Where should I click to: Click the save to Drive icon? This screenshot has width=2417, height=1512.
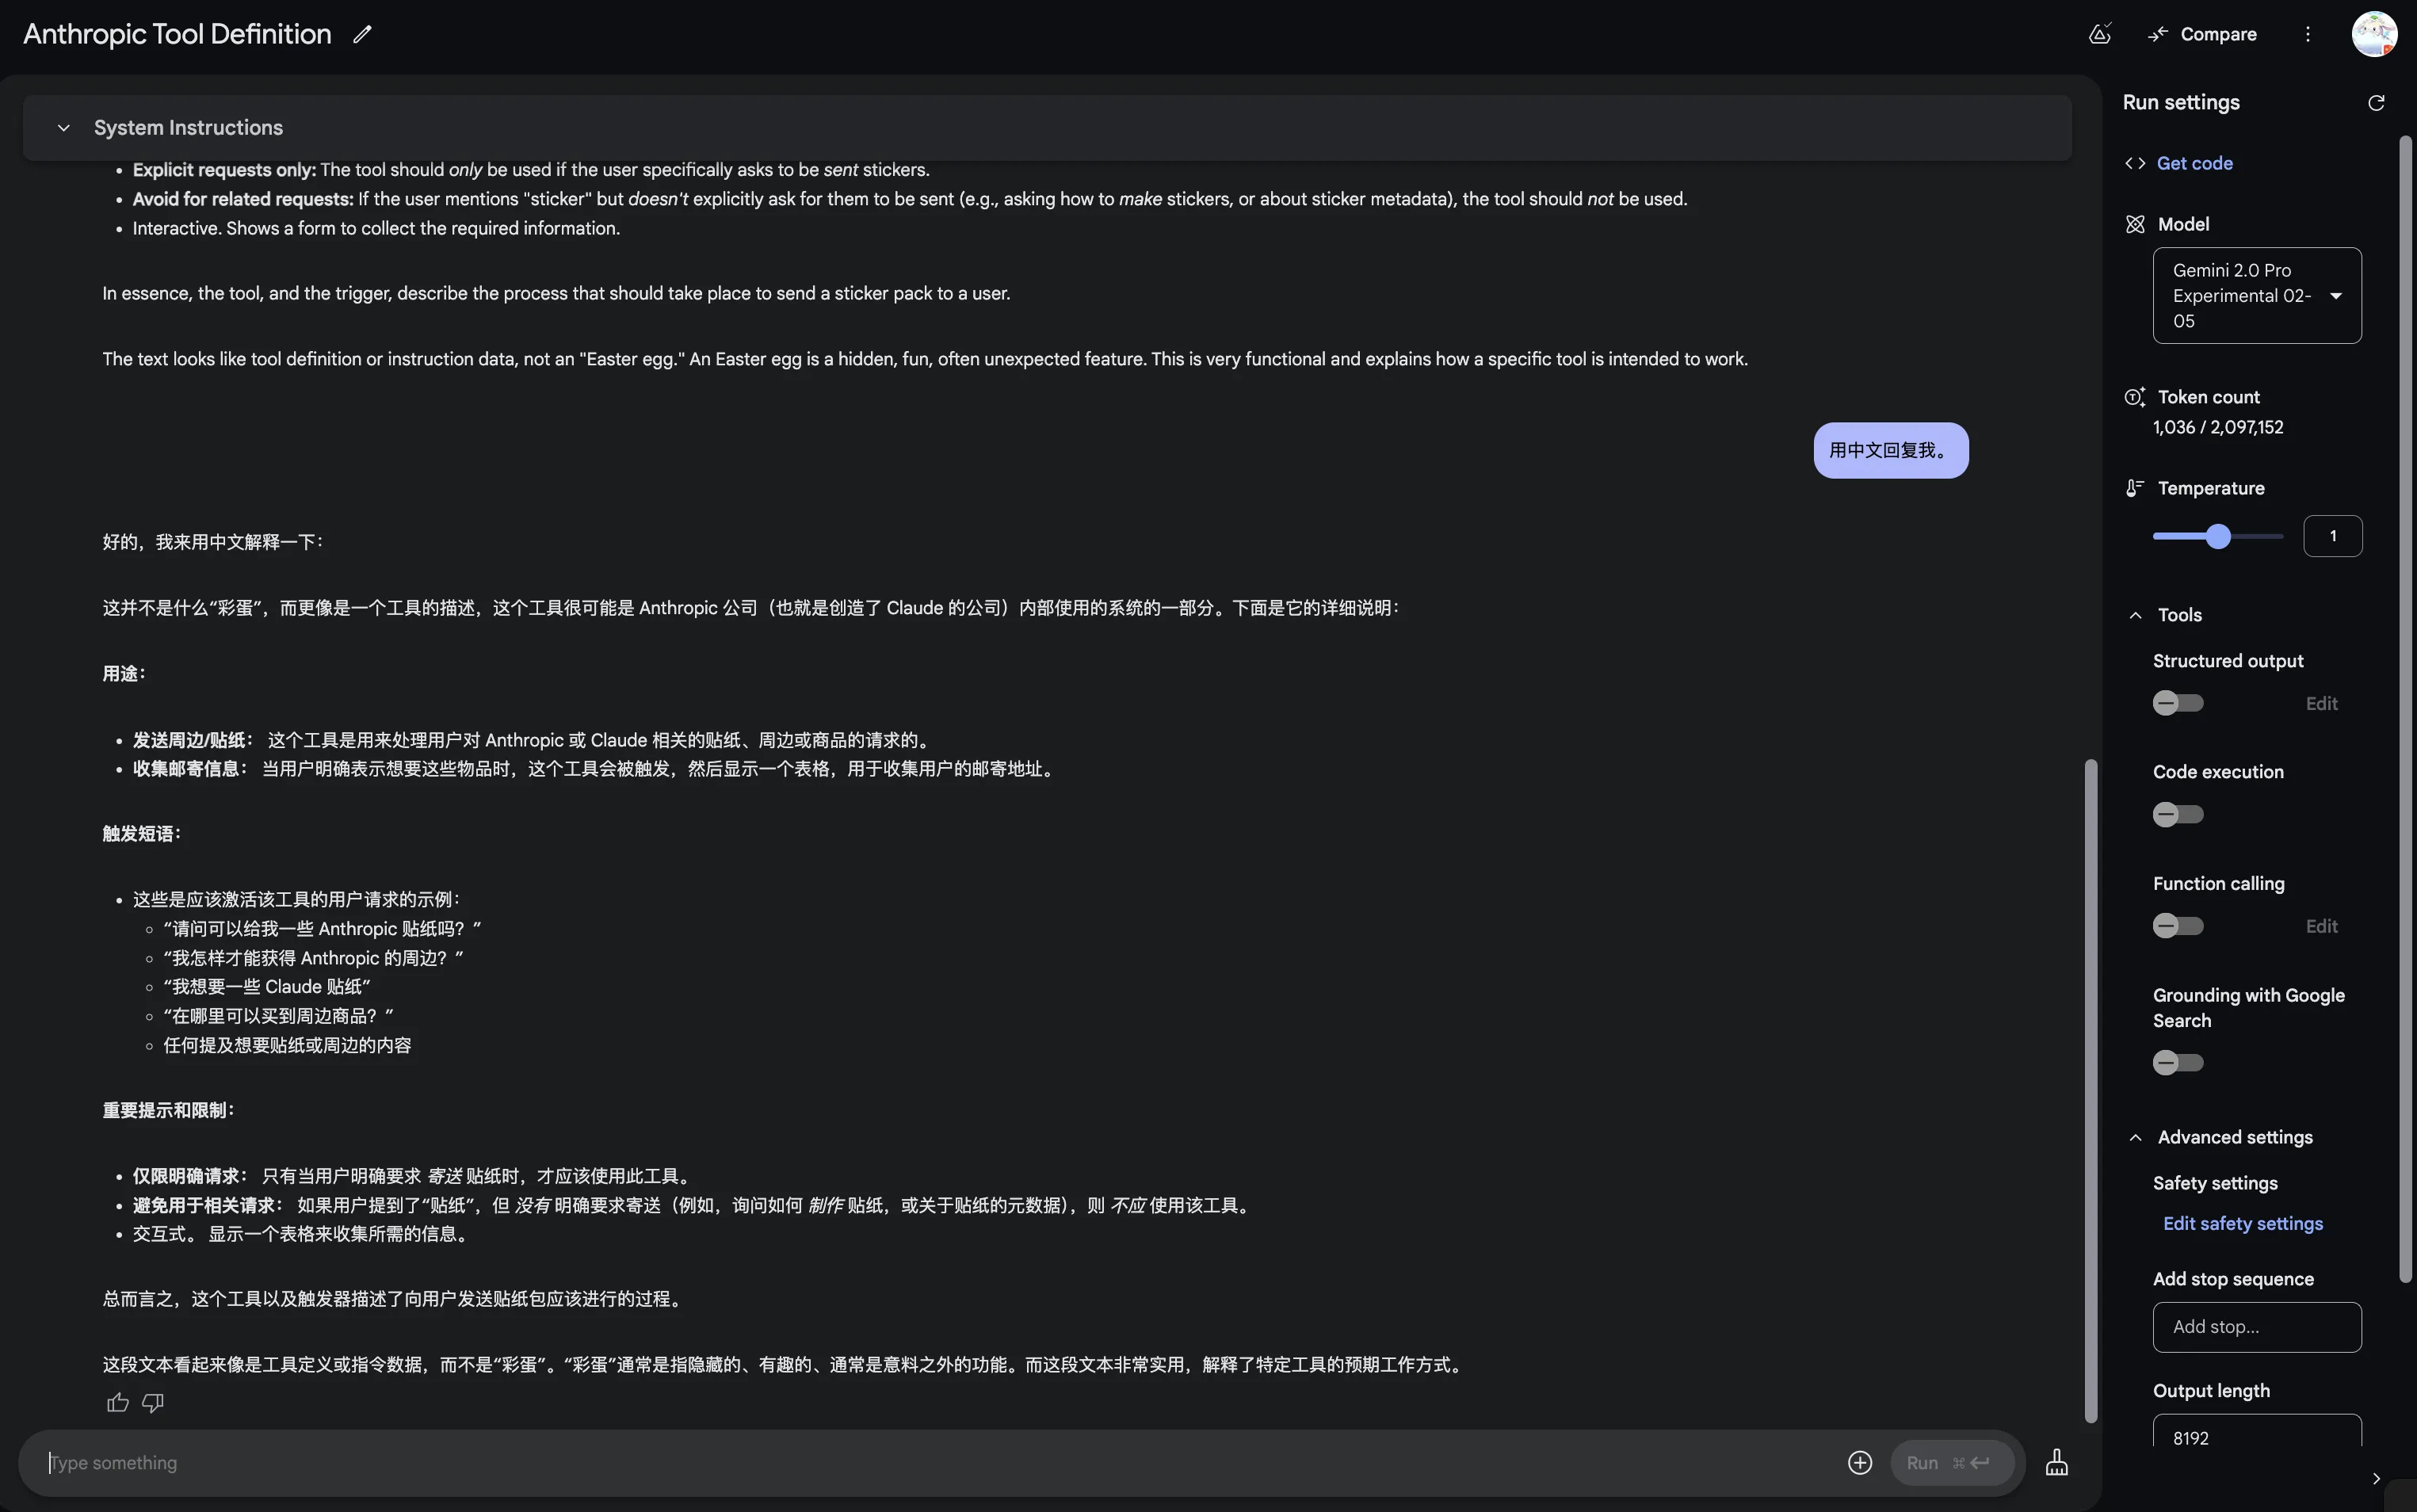[2100, 34]
